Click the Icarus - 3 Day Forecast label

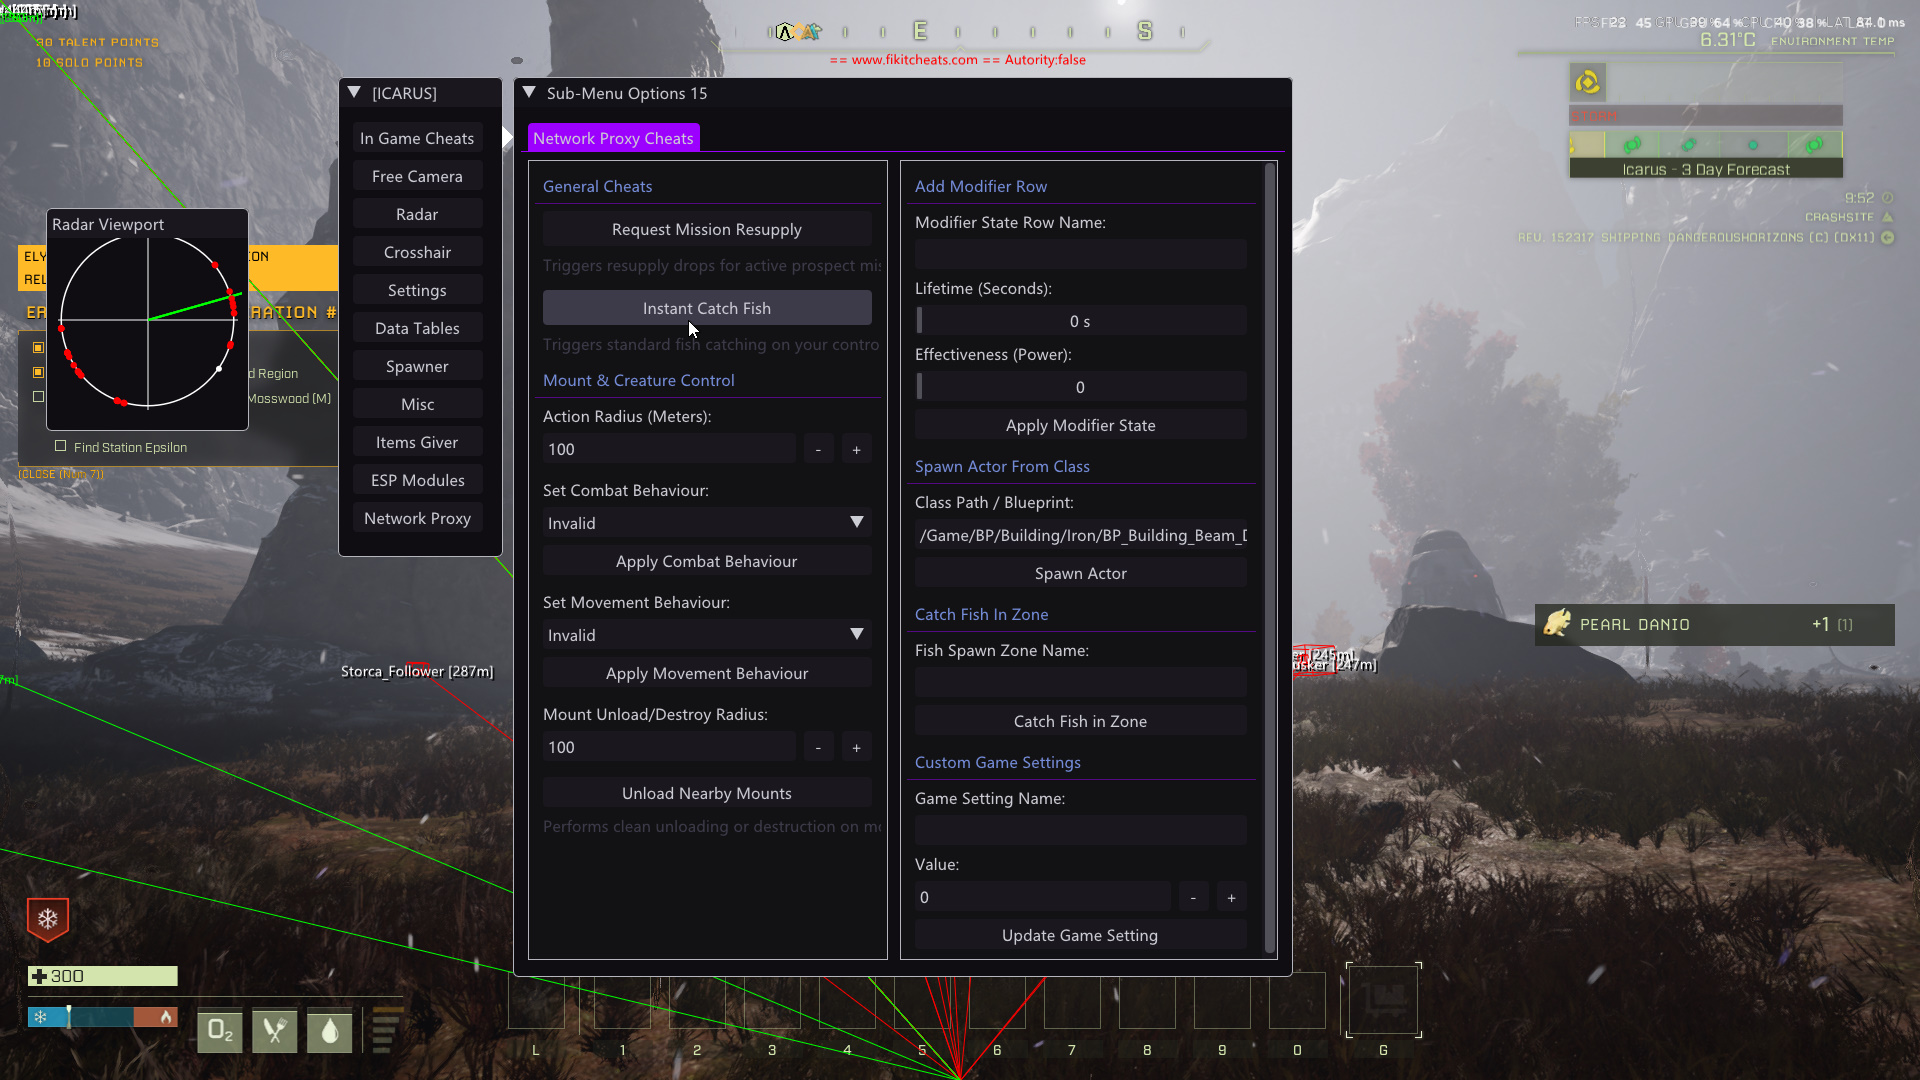[x=1706, y=169]
